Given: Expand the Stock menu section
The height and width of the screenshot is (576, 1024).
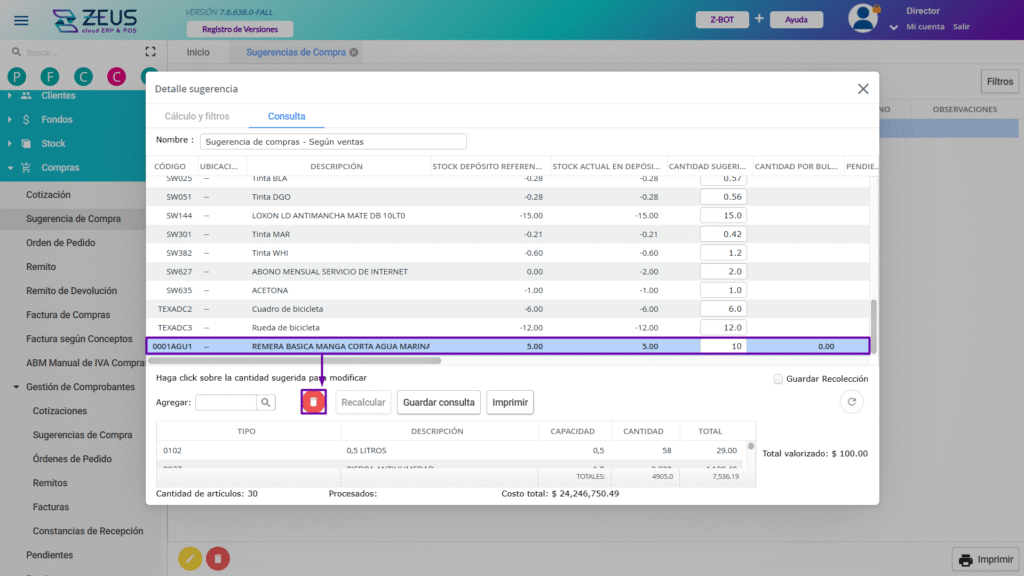Looking at the screenshot, I should (x=9, y=144).
